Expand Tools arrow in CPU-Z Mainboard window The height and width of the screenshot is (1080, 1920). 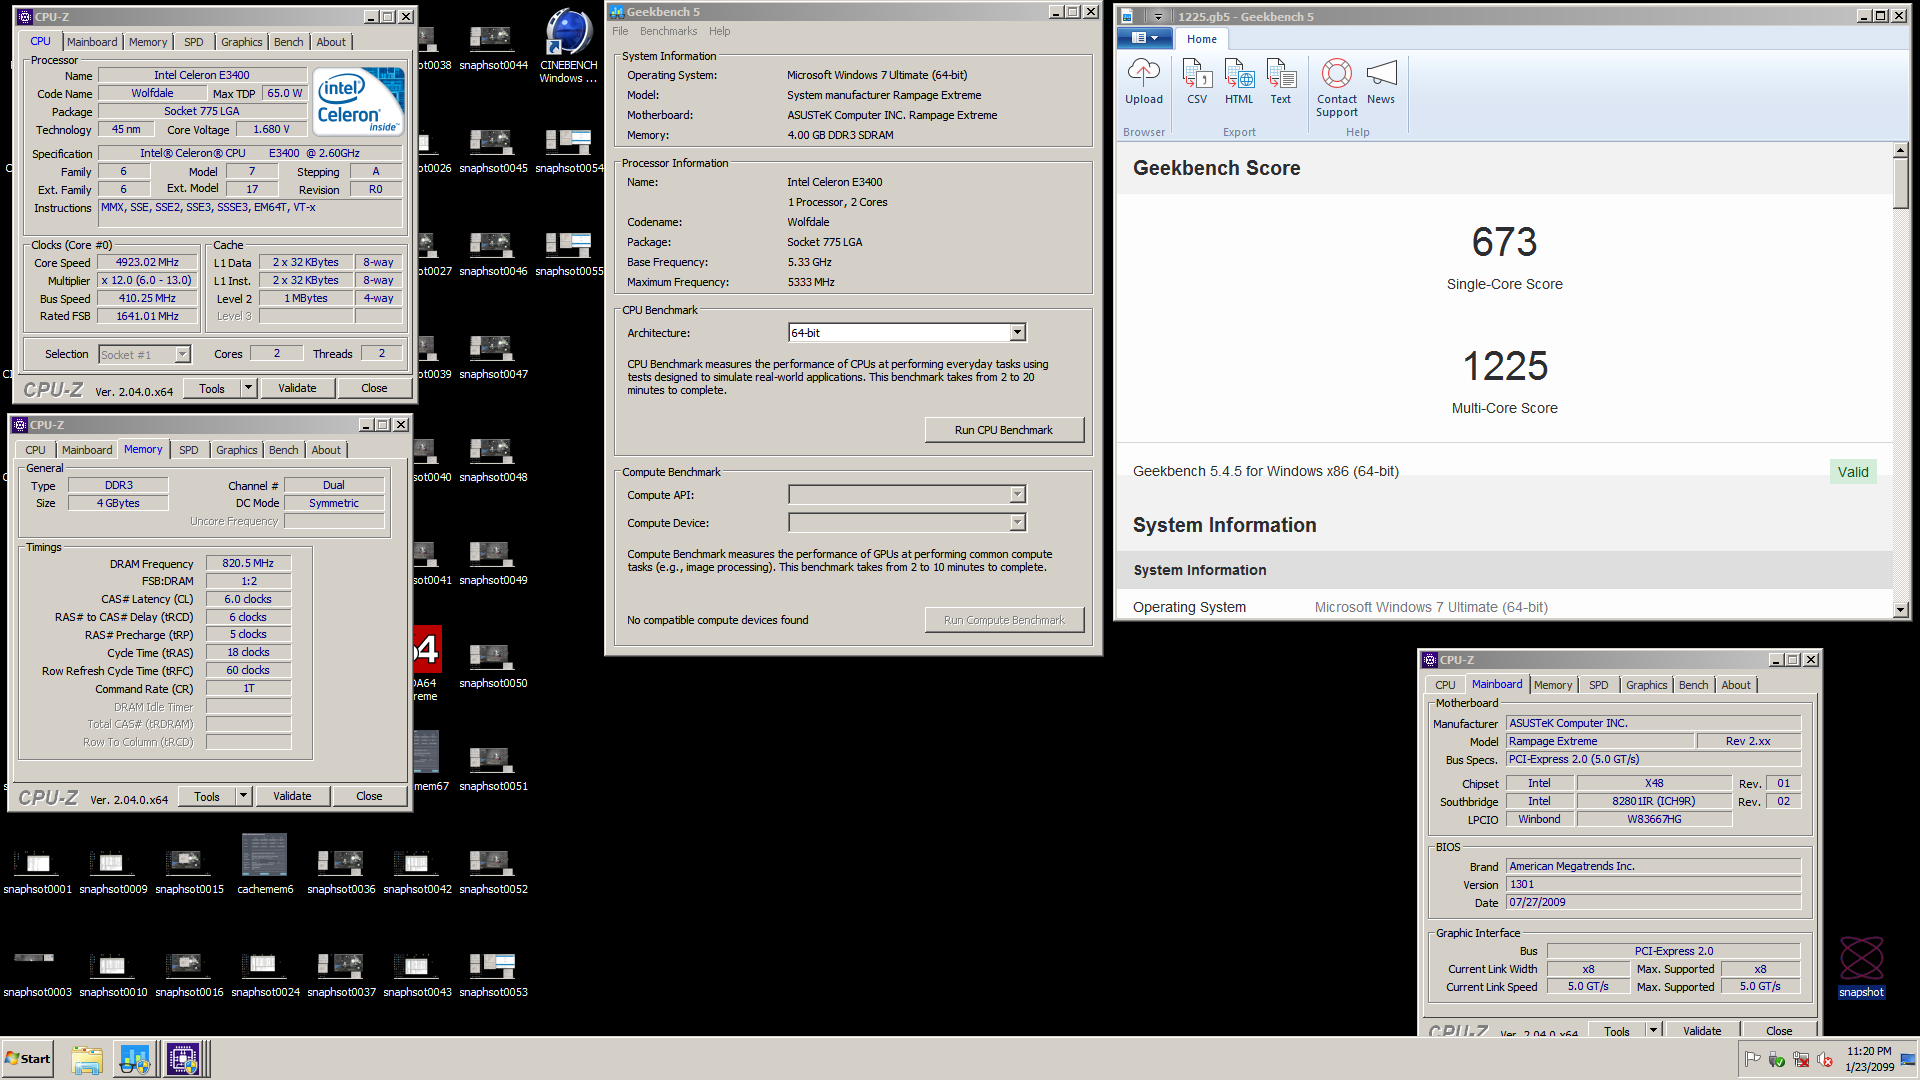(1654, 1030)
